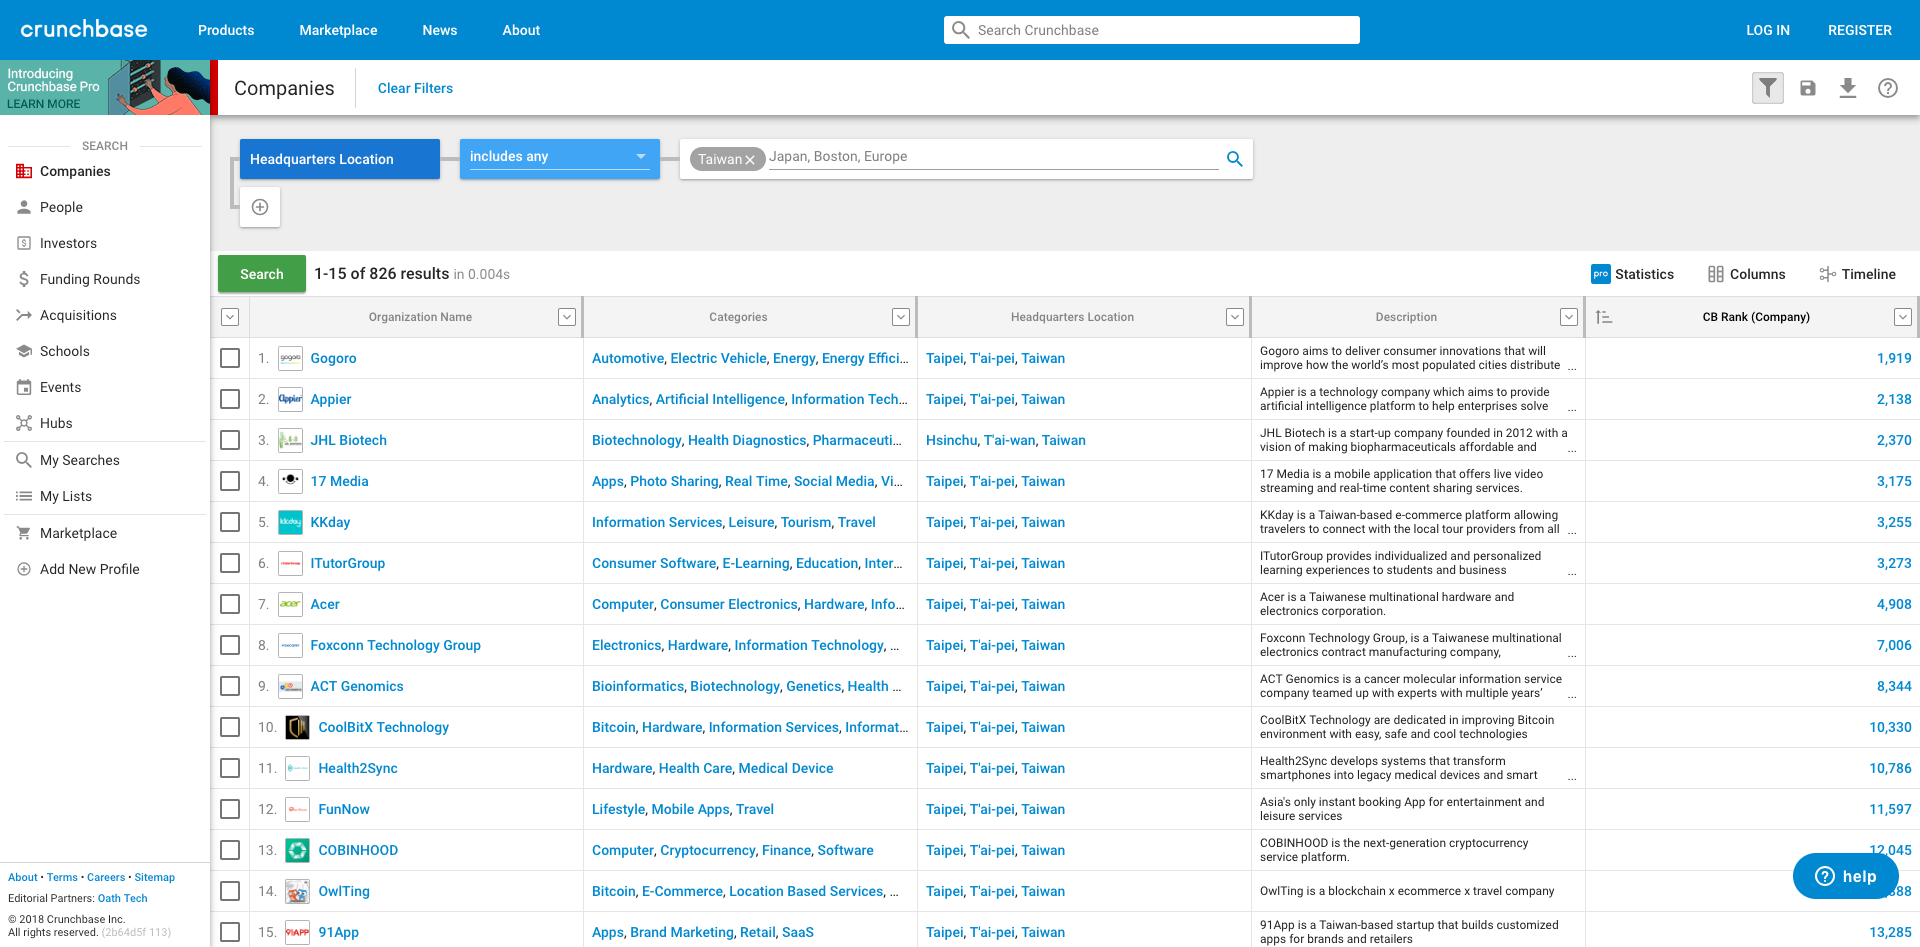Image resolution: width=1920 pixels, height=947 pixels.
Task: Click the download export icon
Action: 1848,88
